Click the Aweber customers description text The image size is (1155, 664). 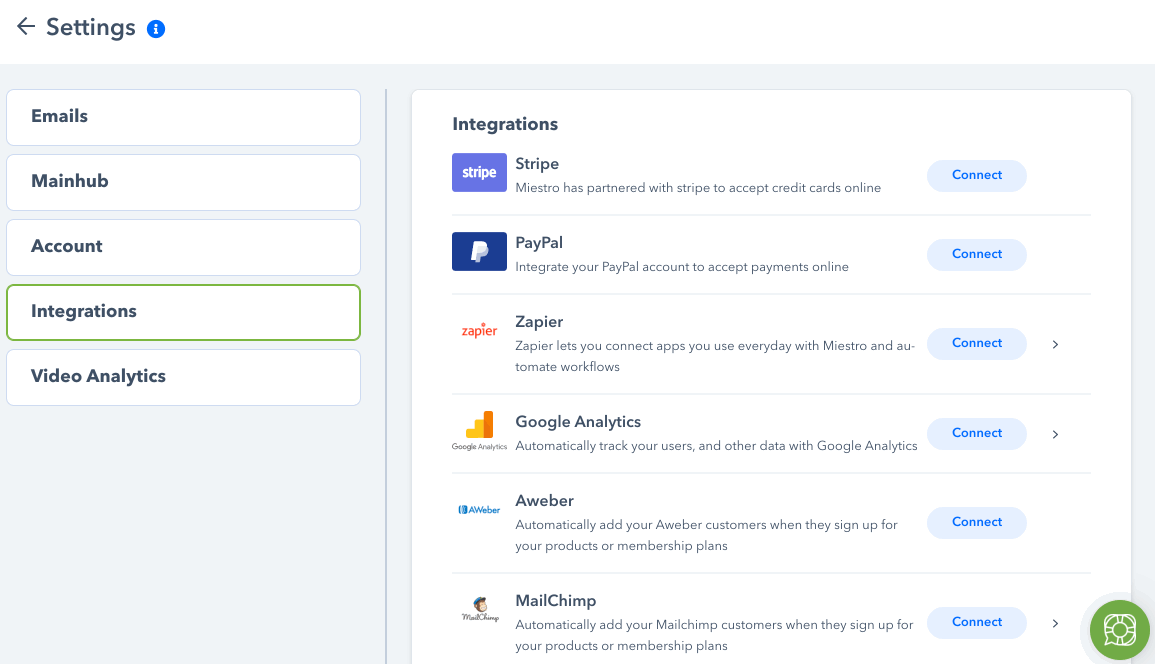(706, 535)
